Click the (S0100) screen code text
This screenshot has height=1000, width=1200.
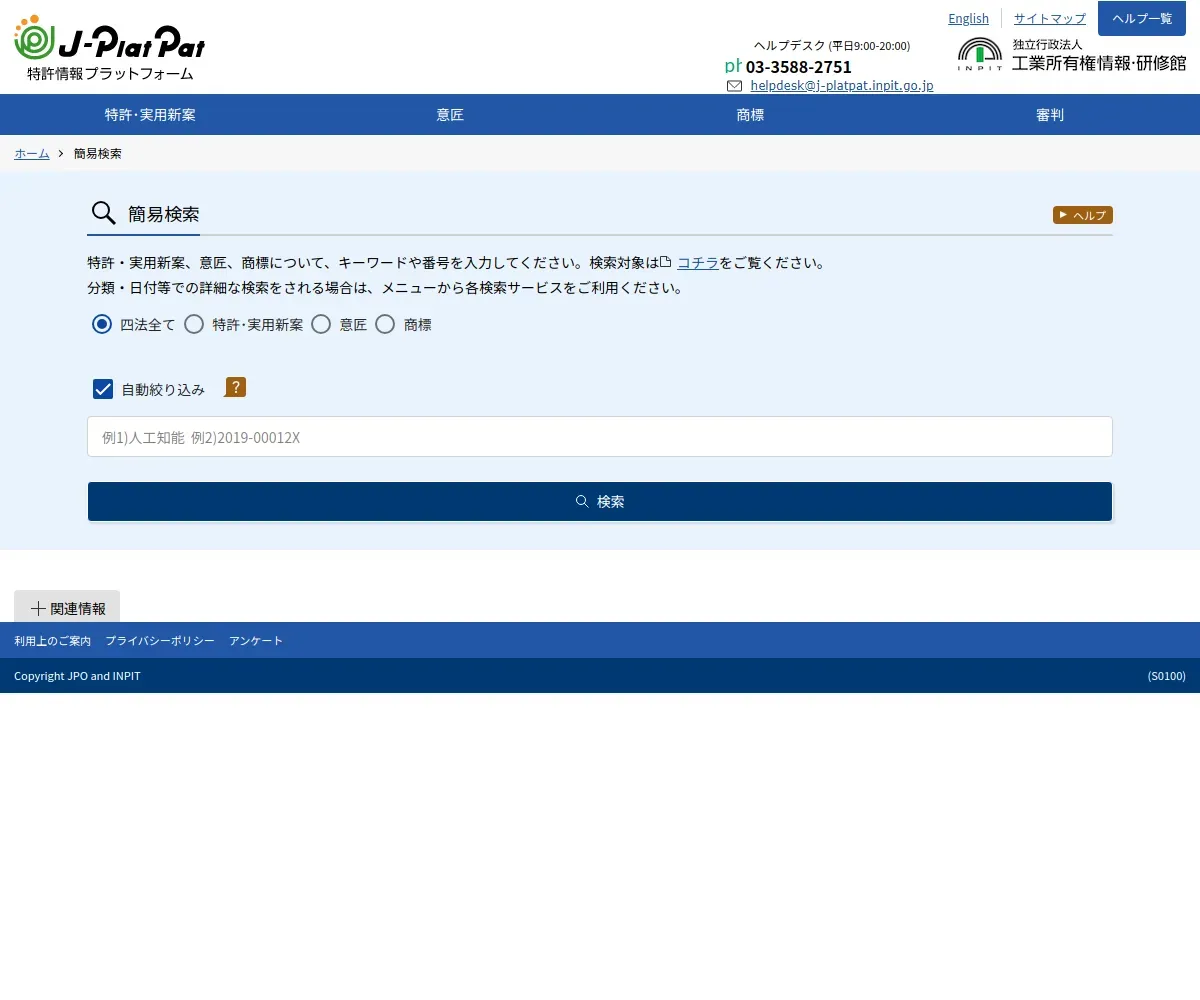tap(1167, 676)
